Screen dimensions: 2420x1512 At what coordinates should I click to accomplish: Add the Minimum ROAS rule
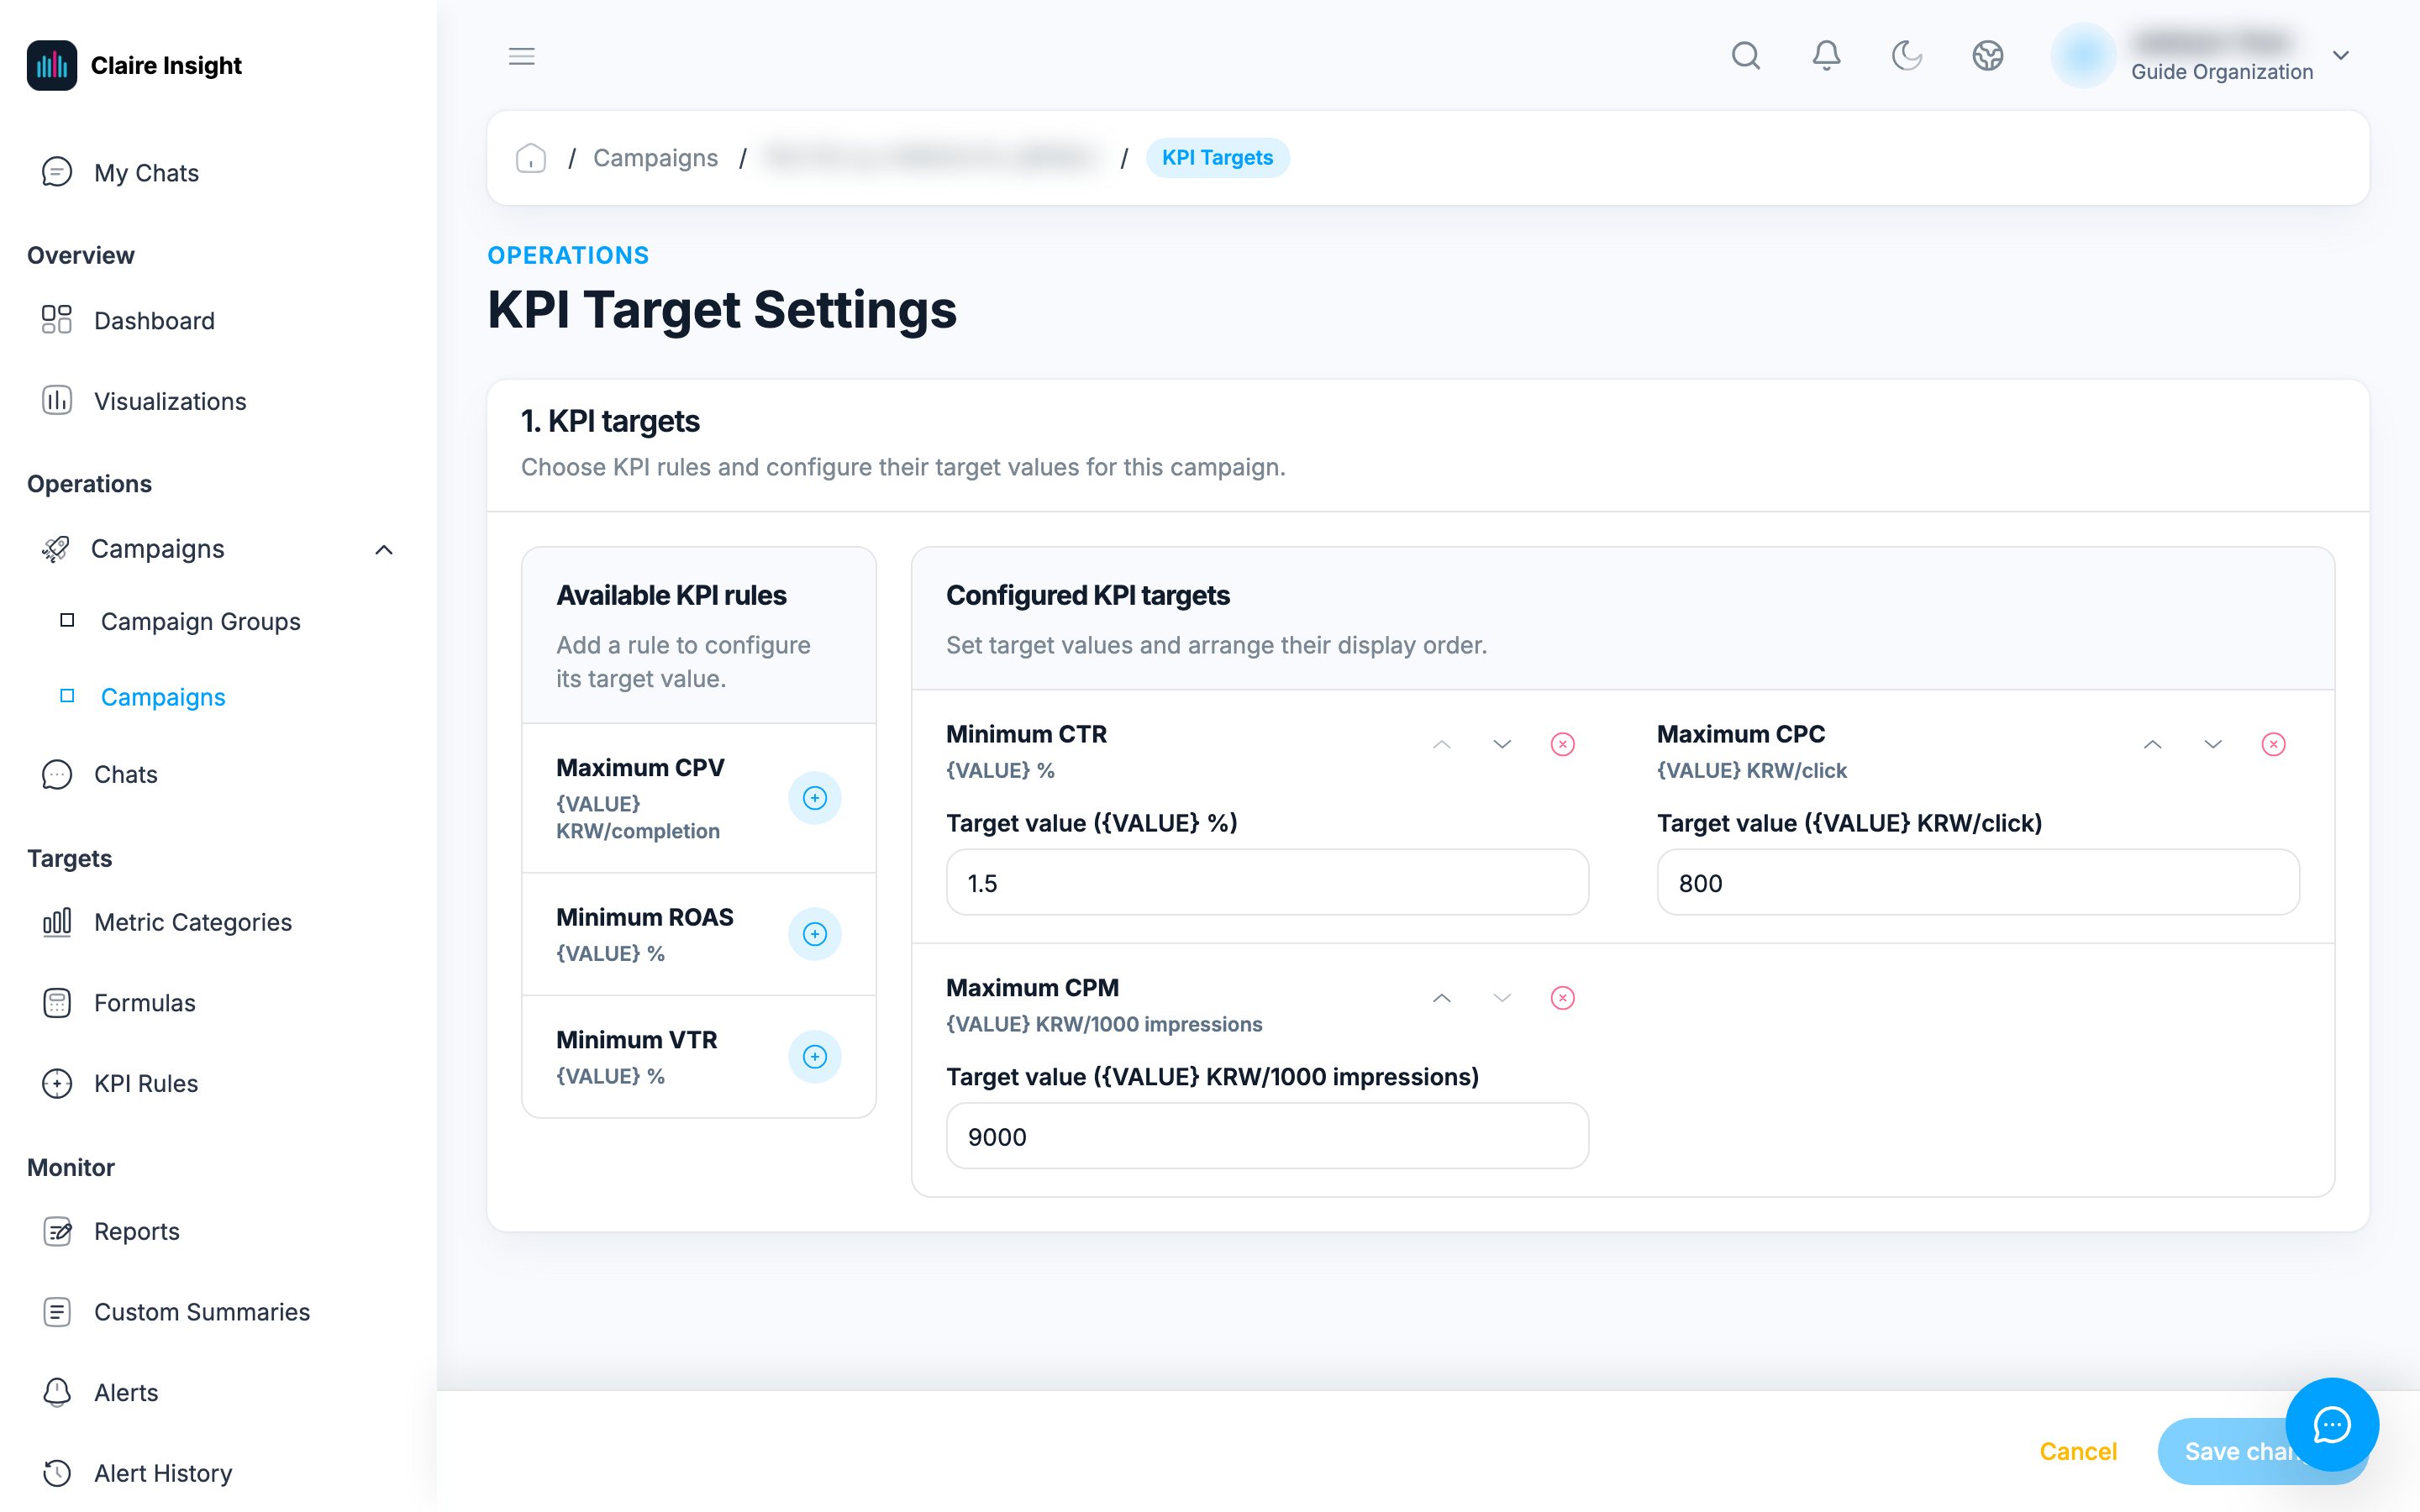pyautogui.click(x=814, y=934)
